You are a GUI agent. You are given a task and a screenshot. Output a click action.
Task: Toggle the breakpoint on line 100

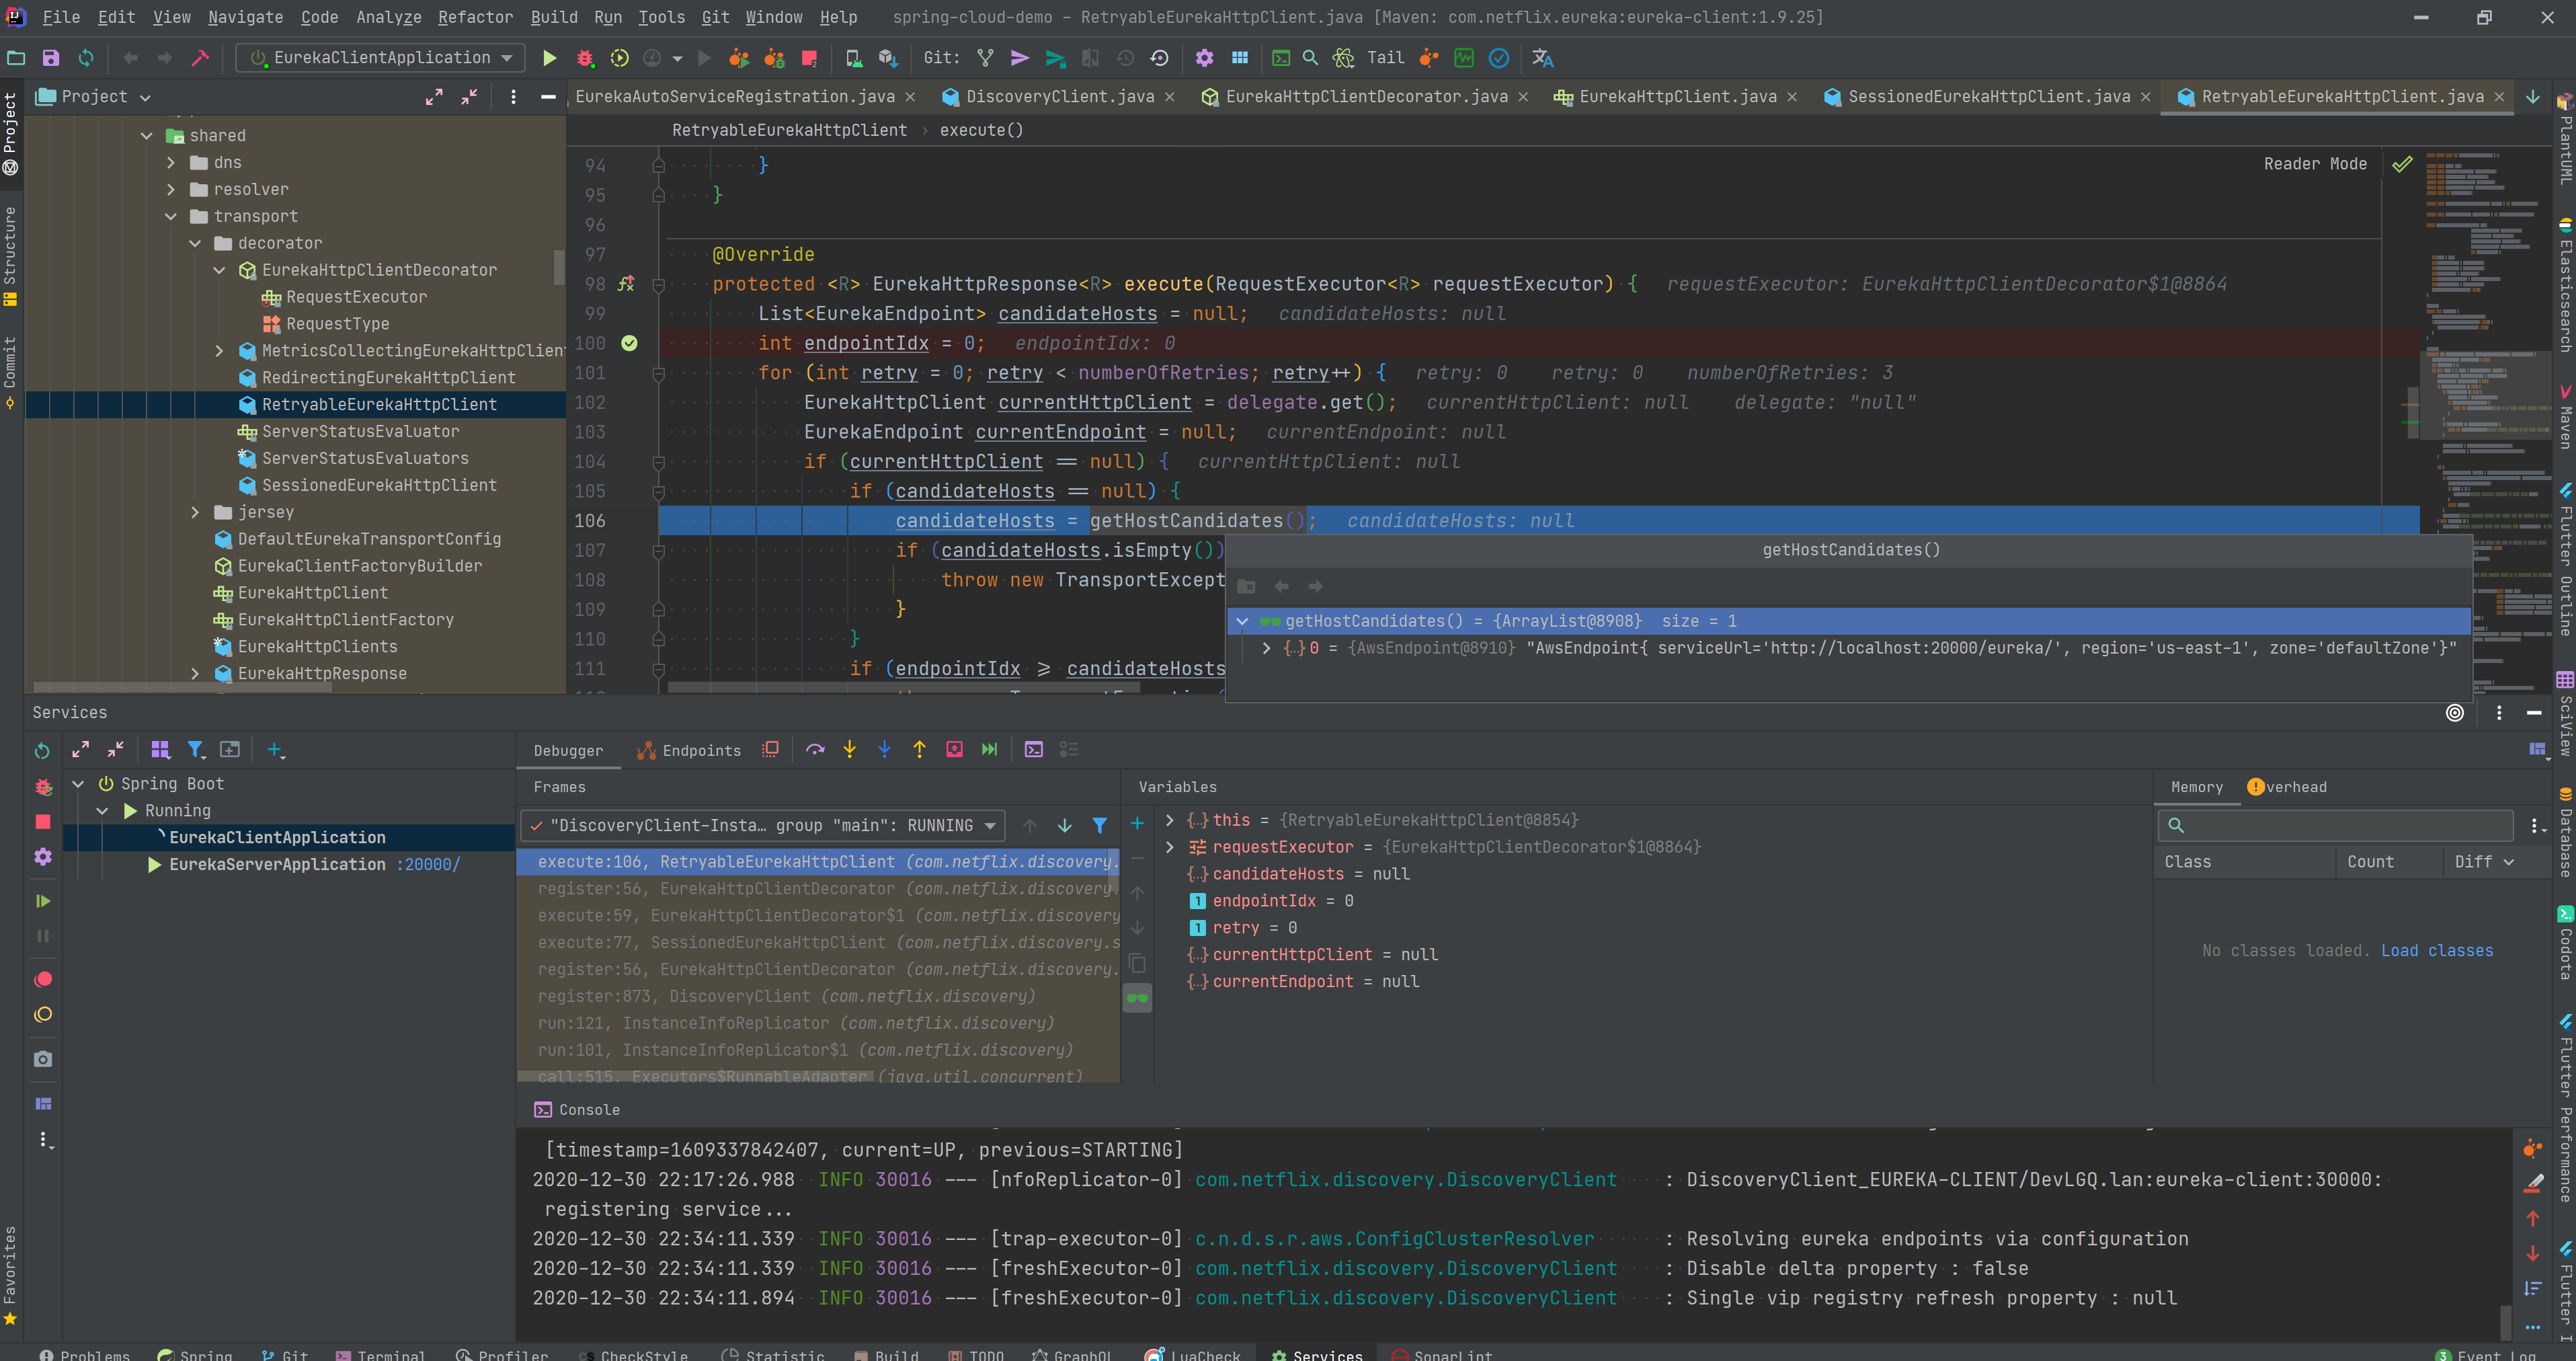point(629,343)
